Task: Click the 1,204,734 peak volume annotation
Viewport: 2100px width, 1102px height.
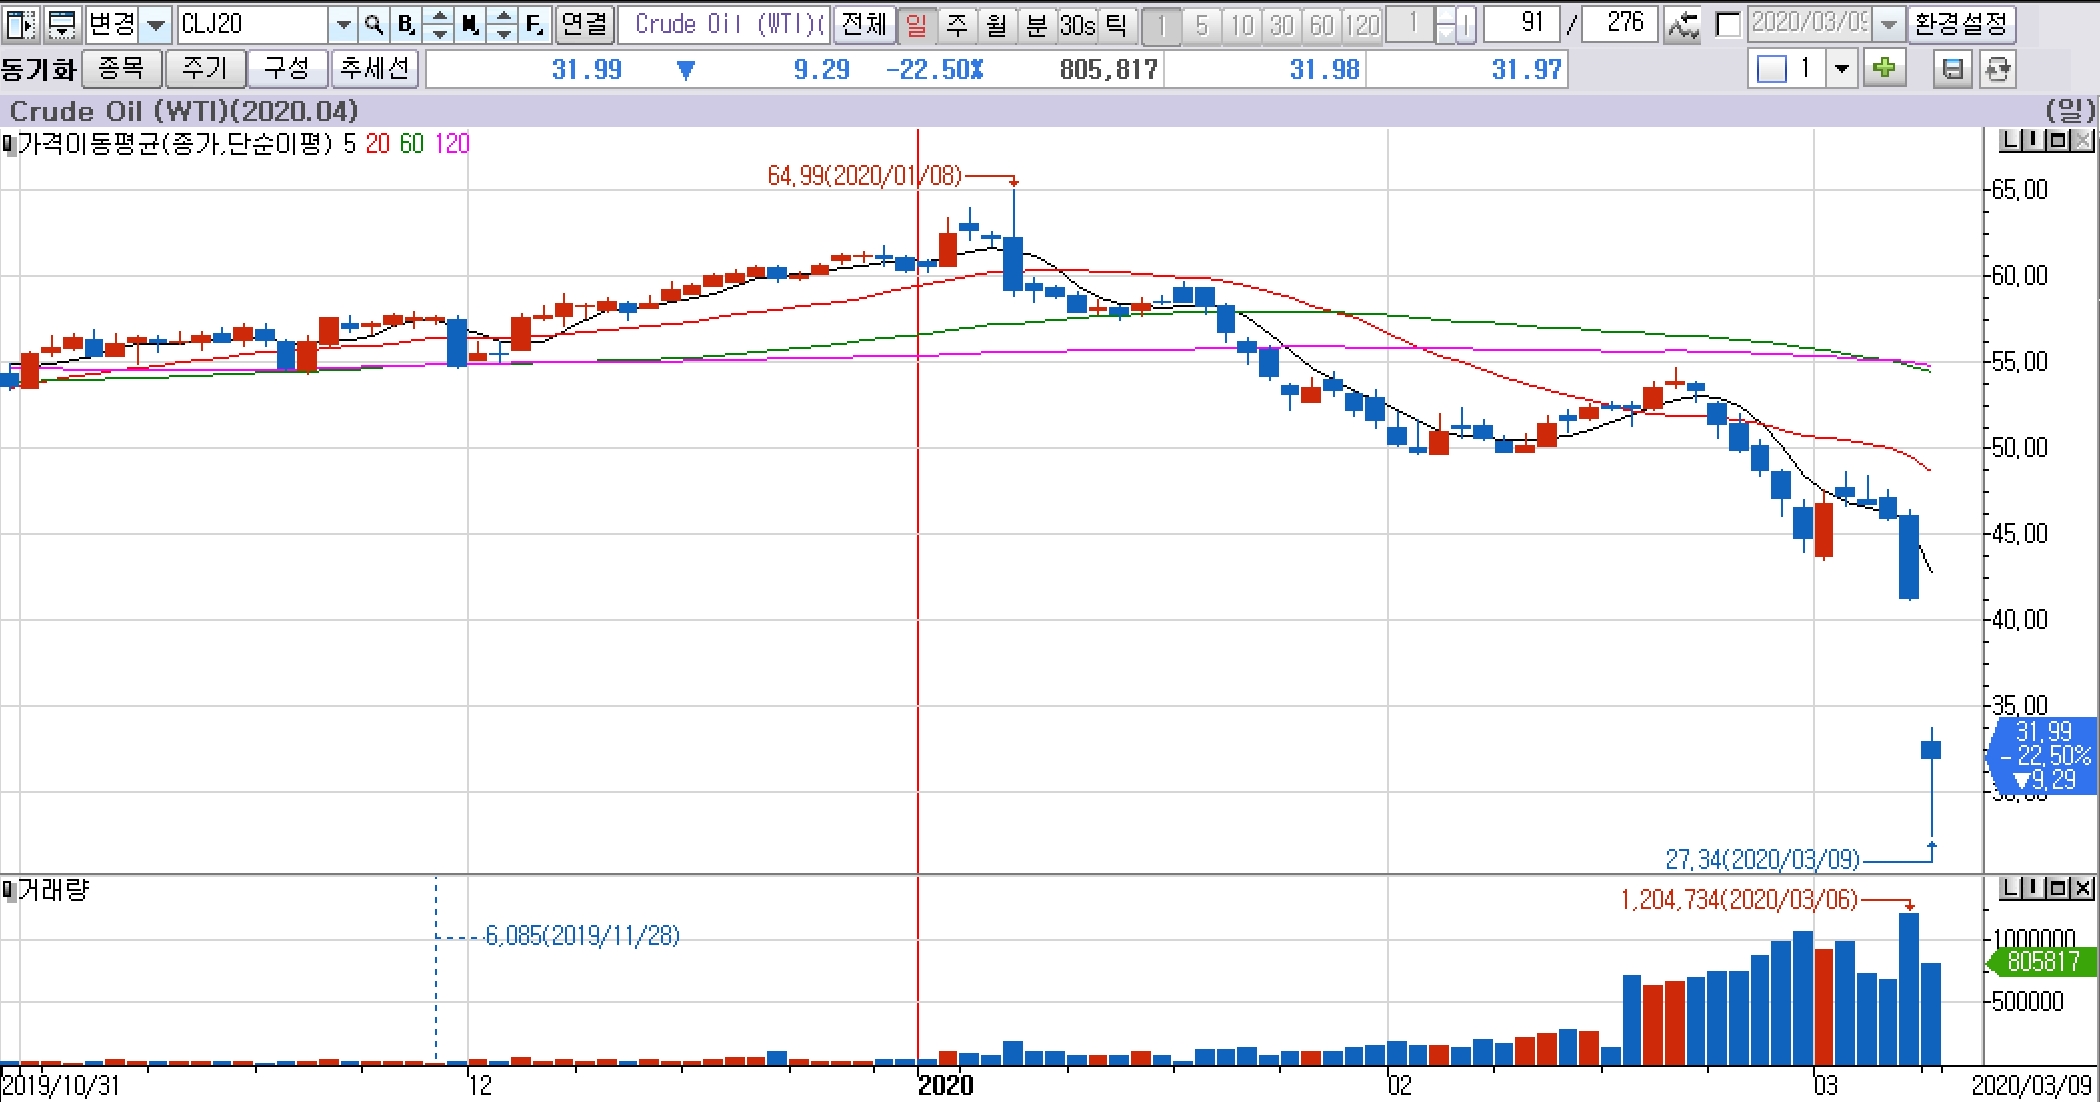Action: click(x=1739, y=900)
